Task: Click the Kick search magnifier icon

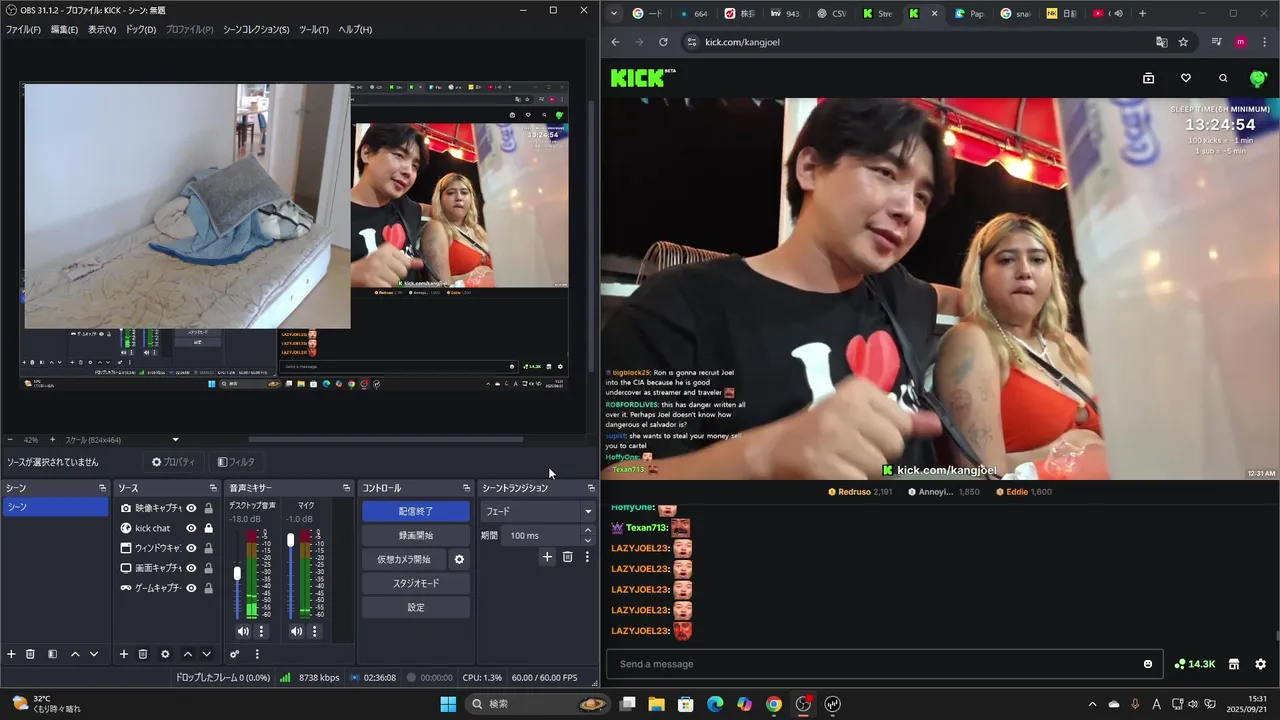Action: [1223, 78]
